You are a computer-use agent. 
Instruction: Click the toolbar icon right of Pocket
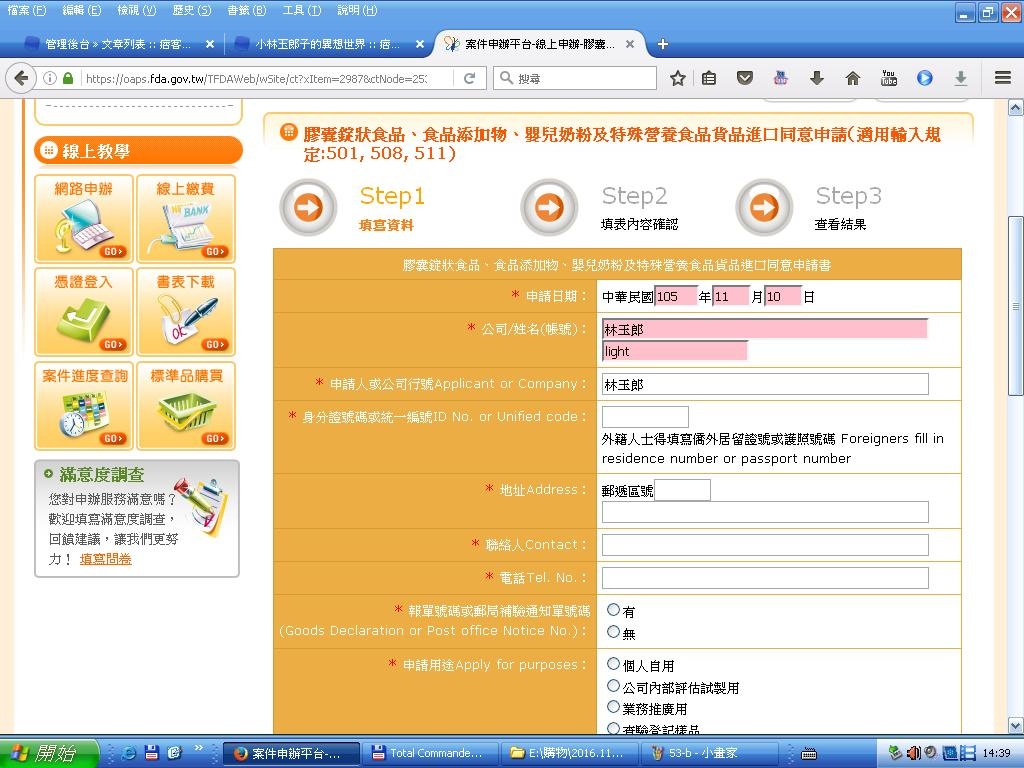pyautogui.click(x=780, y=78)
